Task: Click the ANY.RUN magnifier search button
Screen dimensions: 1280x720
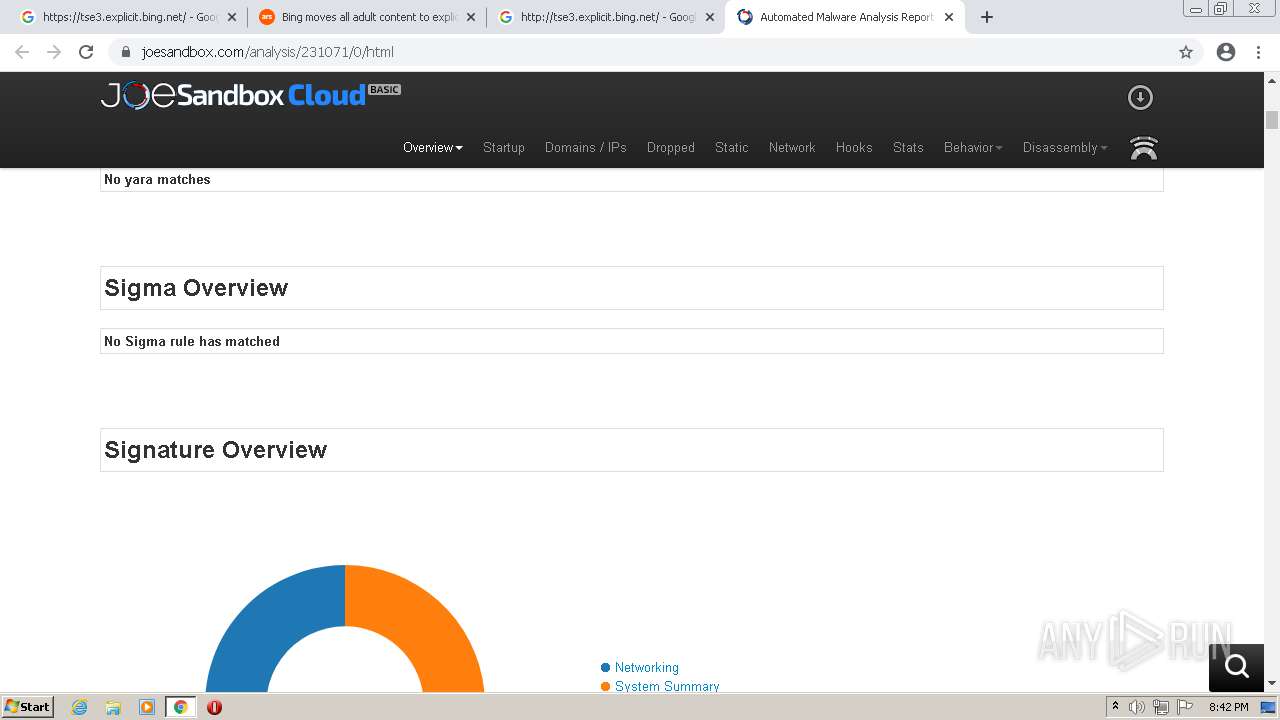Action: click(1237, 666)
